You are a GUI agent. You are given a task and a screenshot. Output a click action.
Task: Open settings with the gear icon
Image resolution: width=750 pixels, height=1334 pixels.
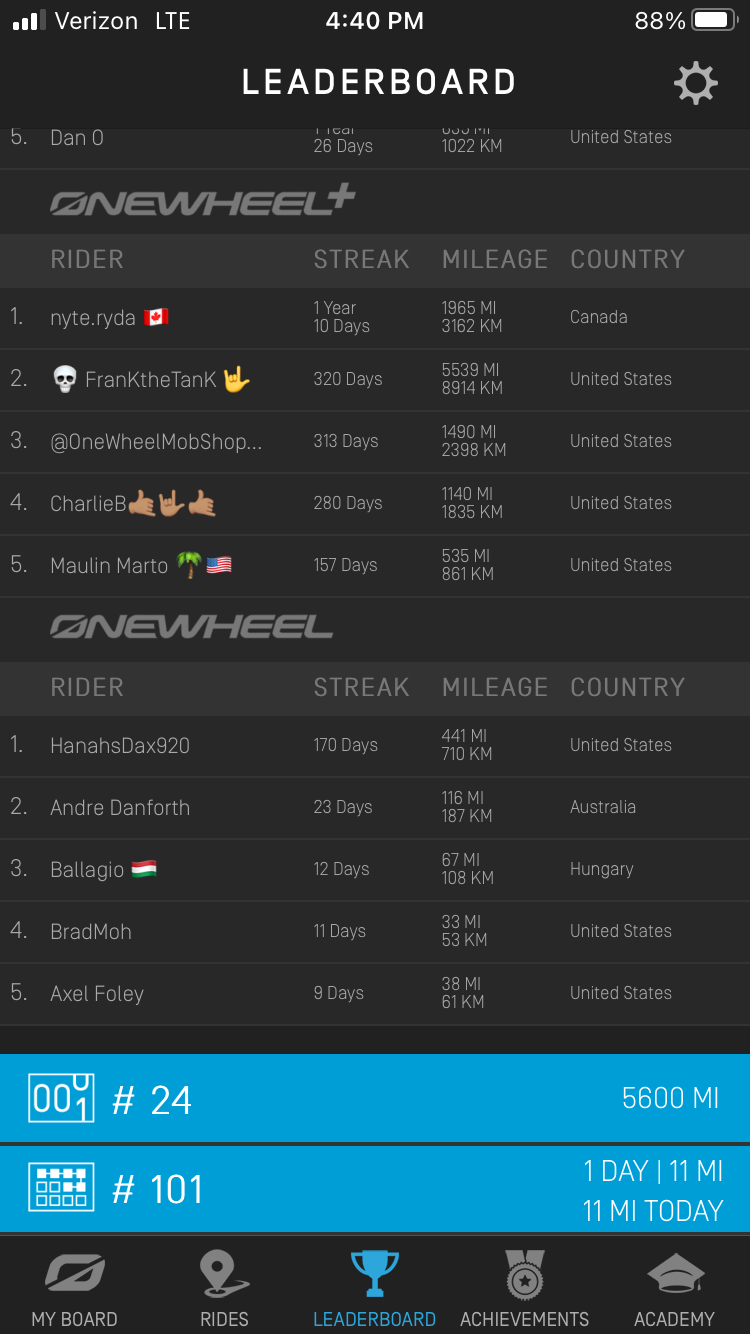[x=696, y=83]
